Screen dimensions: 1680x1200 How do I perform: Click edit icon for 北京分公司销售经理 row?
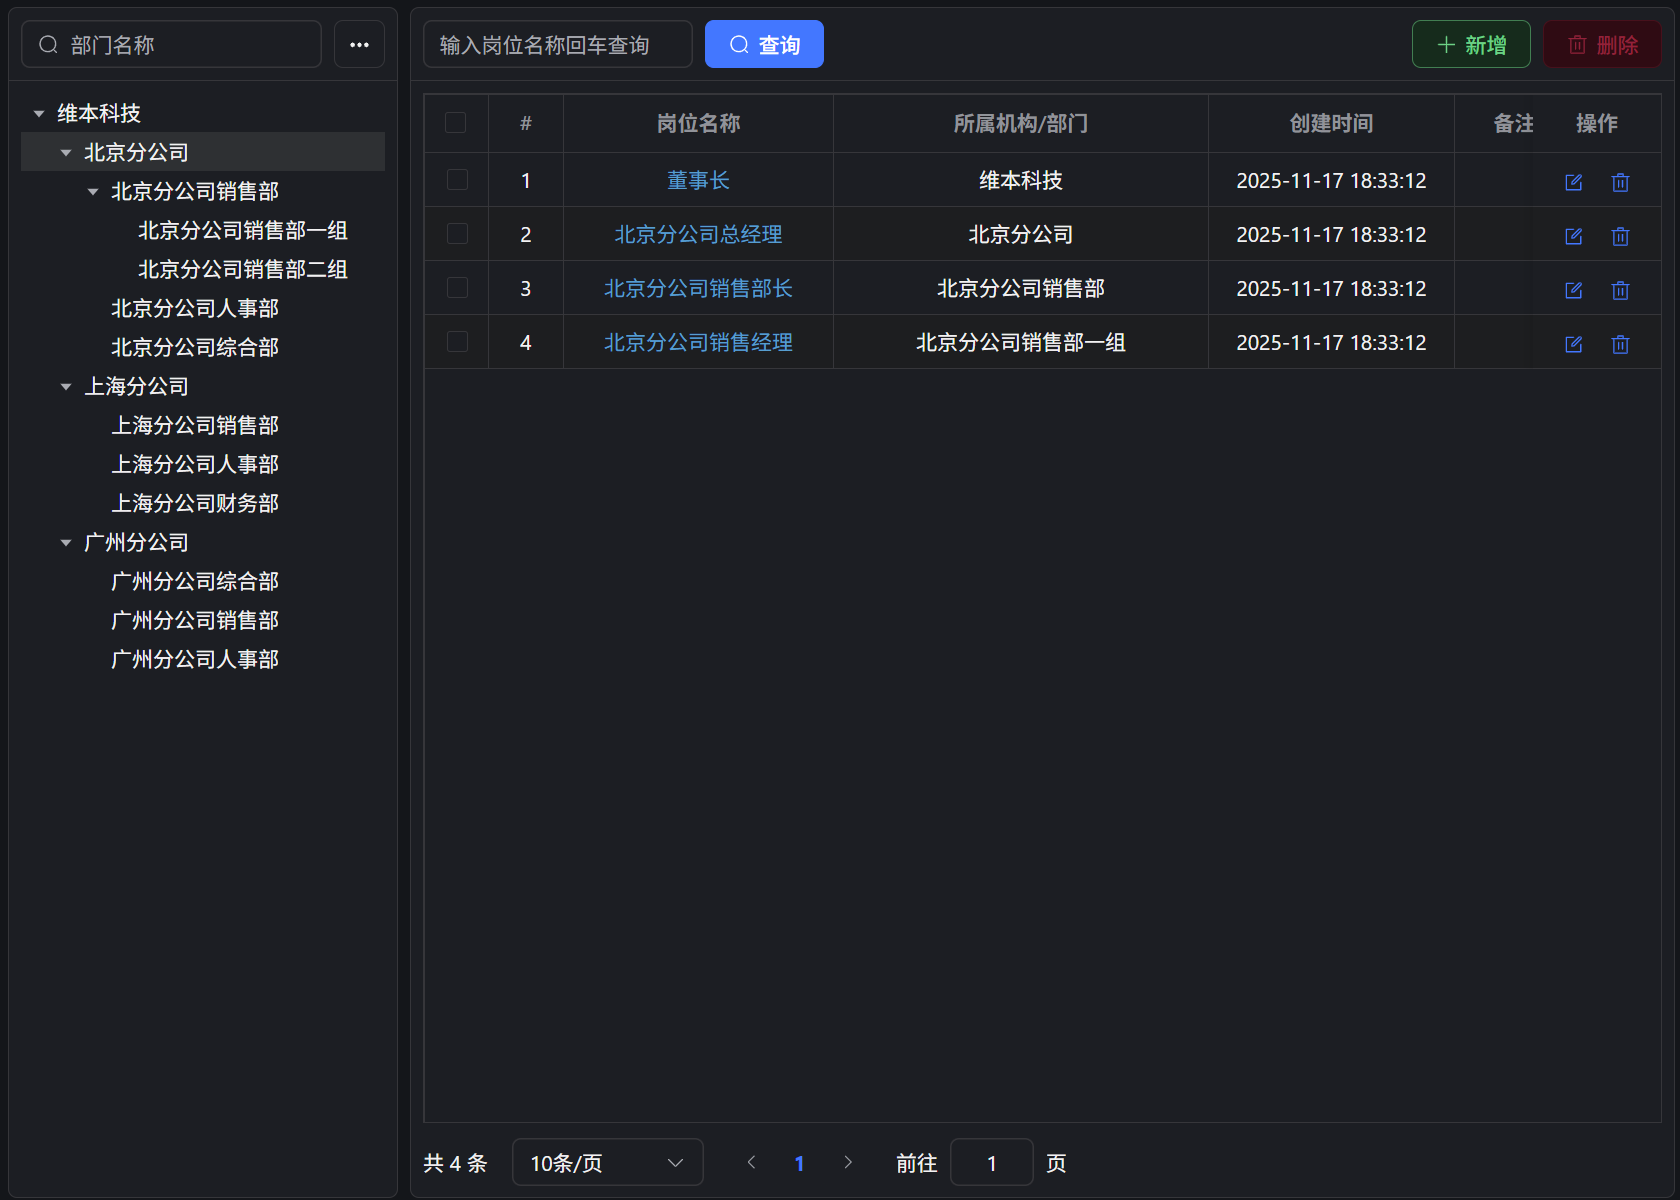[x=1573, y=344]
